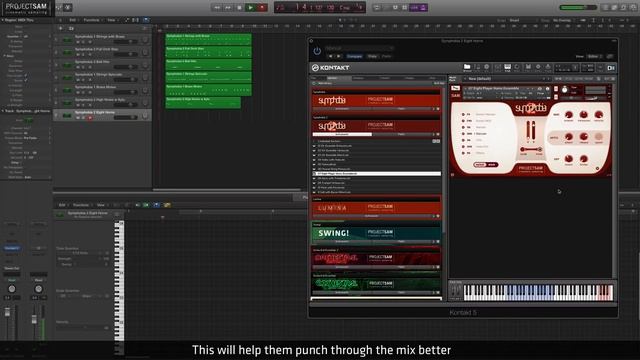Click Symphobia 2 High Horns & Xylo region
640x360 pixels.
[203, 102]
